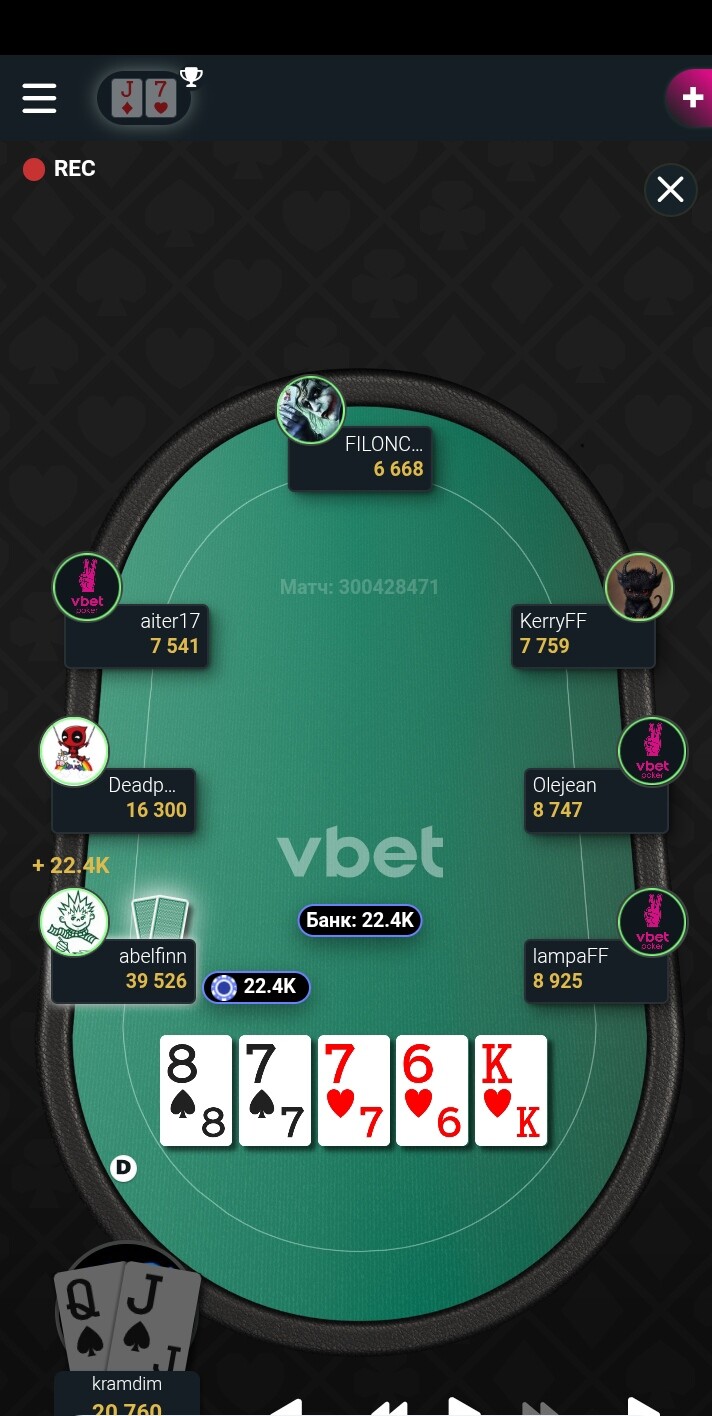Open the J7 hand history badge
The height and width of the screenshot is (1416, 712).
[144, 98]
